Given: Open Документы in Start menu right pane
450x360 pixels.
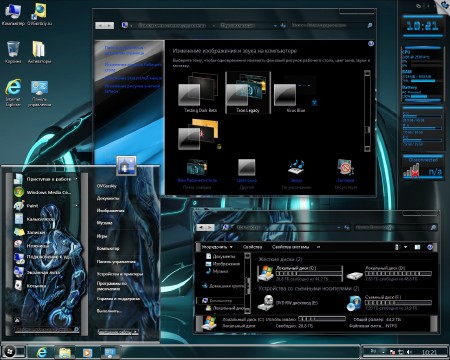Looking at the screenshot, I should pyautogui.click(x=108, y=198).
